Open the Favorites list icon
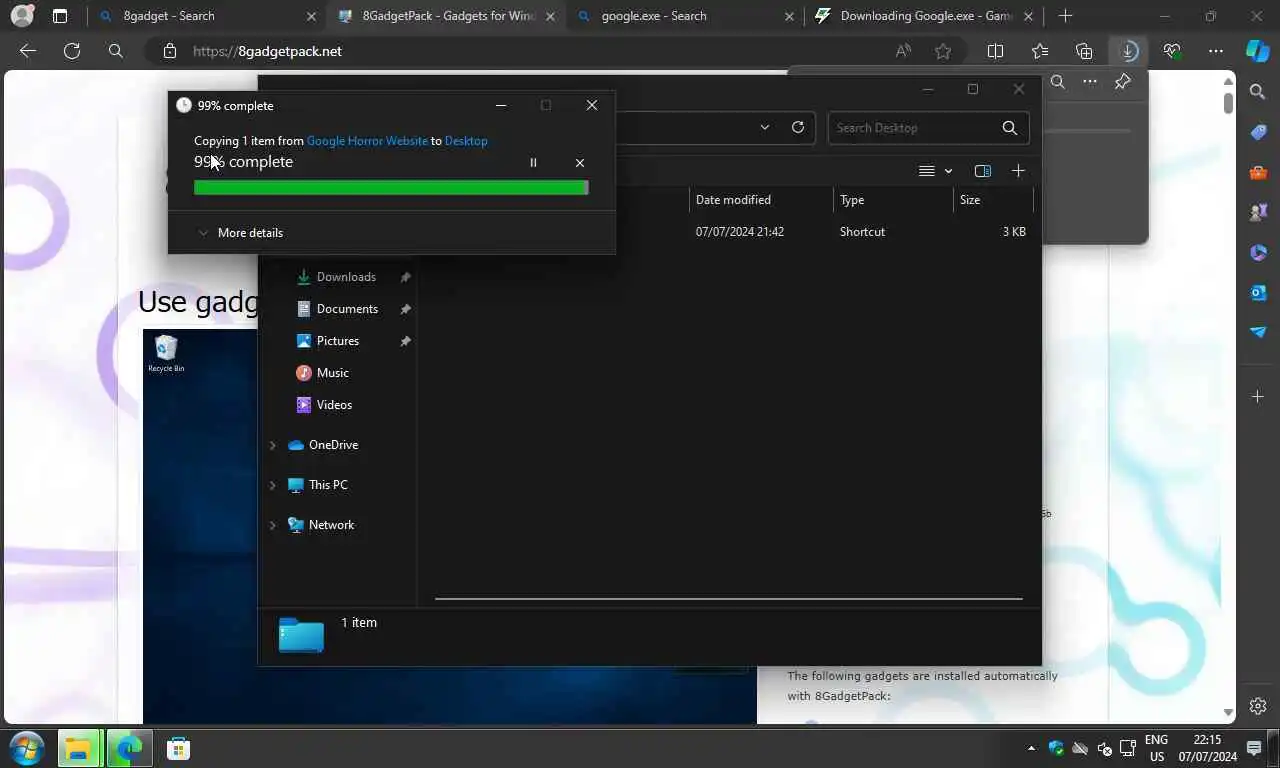This screenshot has height=768, width=1280. pyautogui.click(x=1040, y=51)
